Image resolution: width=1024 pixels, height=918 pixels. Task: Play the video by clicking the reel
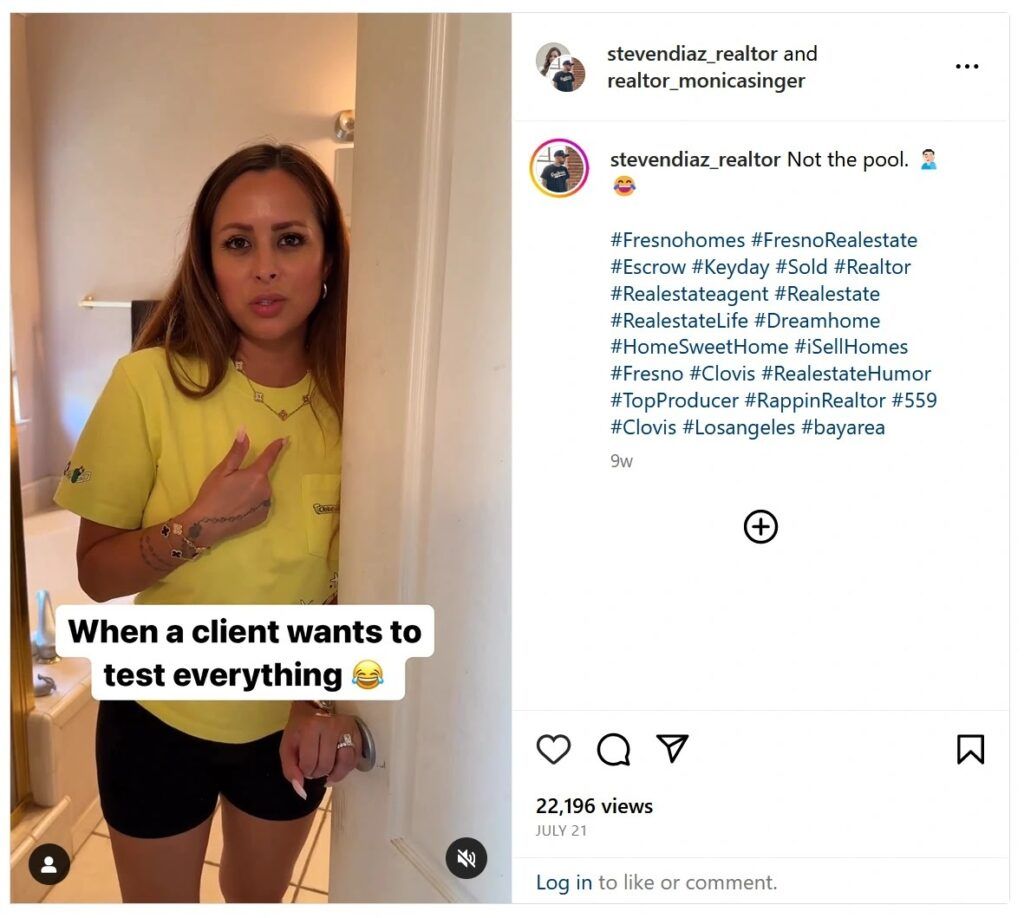260,400
